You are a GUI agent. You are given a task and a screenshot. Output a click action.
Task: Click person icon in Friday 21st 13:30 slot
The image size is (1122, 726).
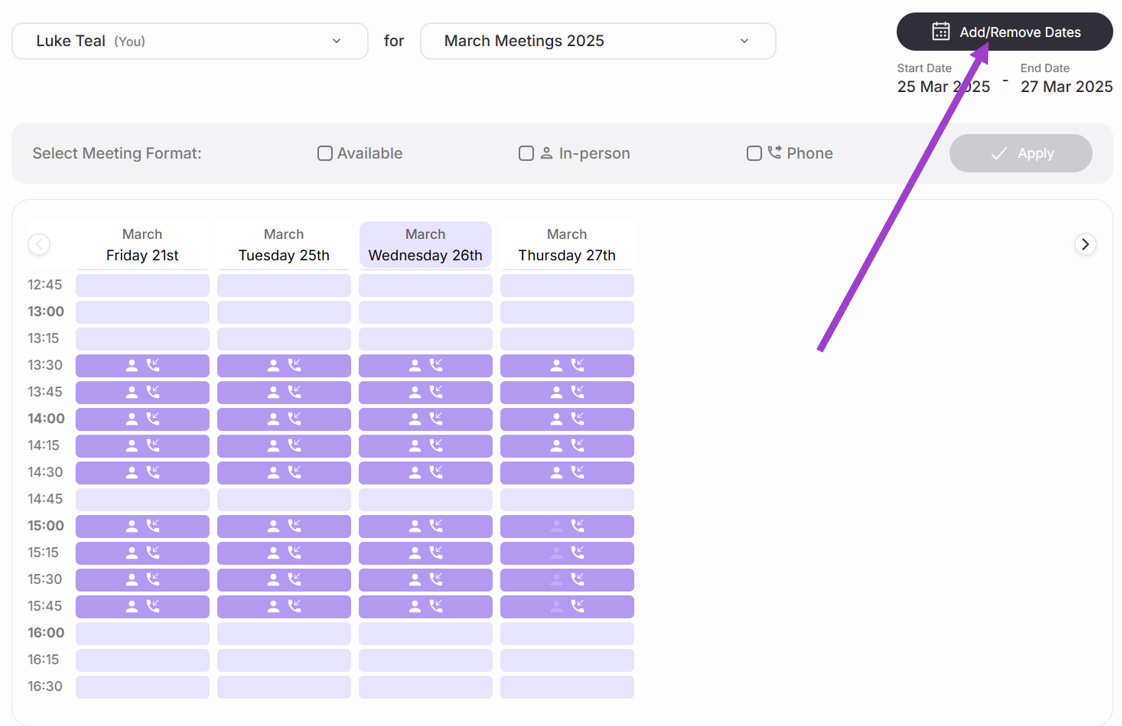[132, 366]
